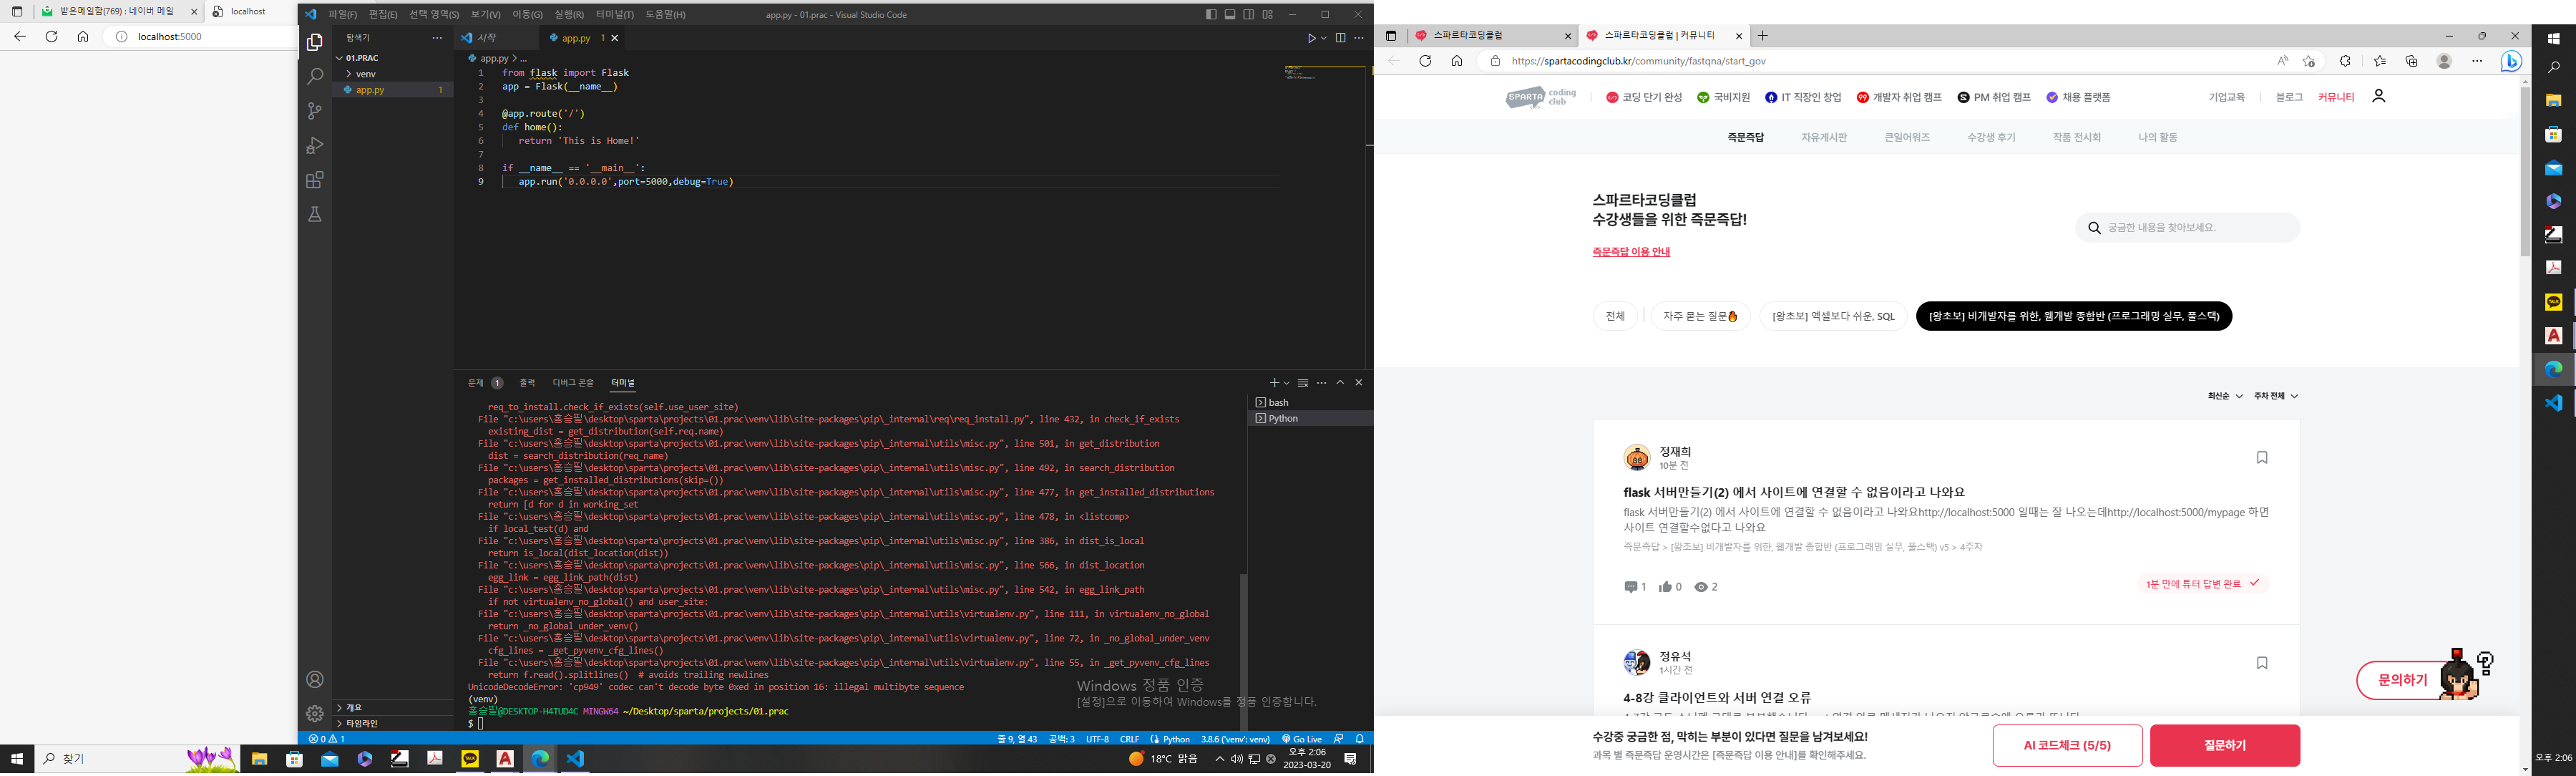
Task: Split the VS Code editor to the right
Action: (x=1341, y=38)
